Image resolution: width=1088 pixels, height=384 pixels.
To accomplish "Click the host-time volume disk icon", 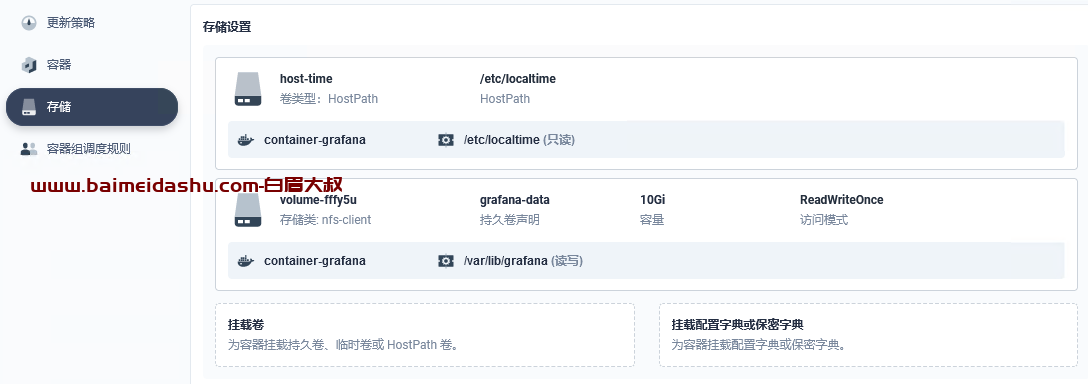I will pos(248,89).
